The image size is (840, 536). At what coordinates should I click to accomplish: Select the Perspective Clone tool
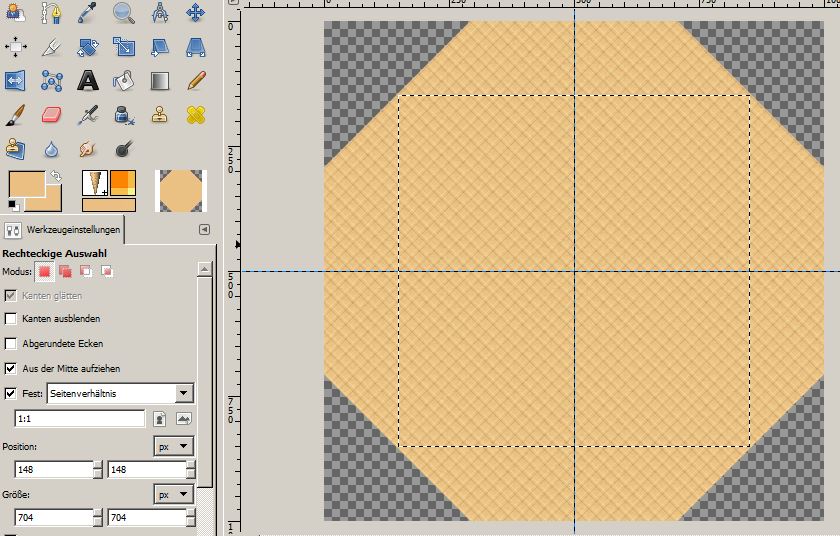[16, 149]
